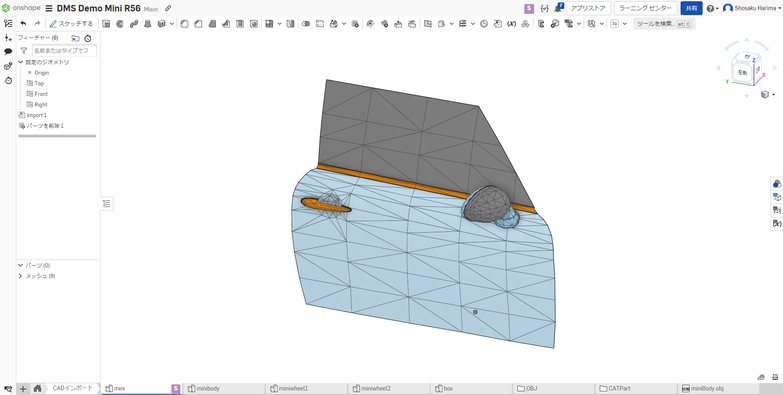The image size is (783, 395).
Task: Select the Transform tool
Action: point(335,23)
